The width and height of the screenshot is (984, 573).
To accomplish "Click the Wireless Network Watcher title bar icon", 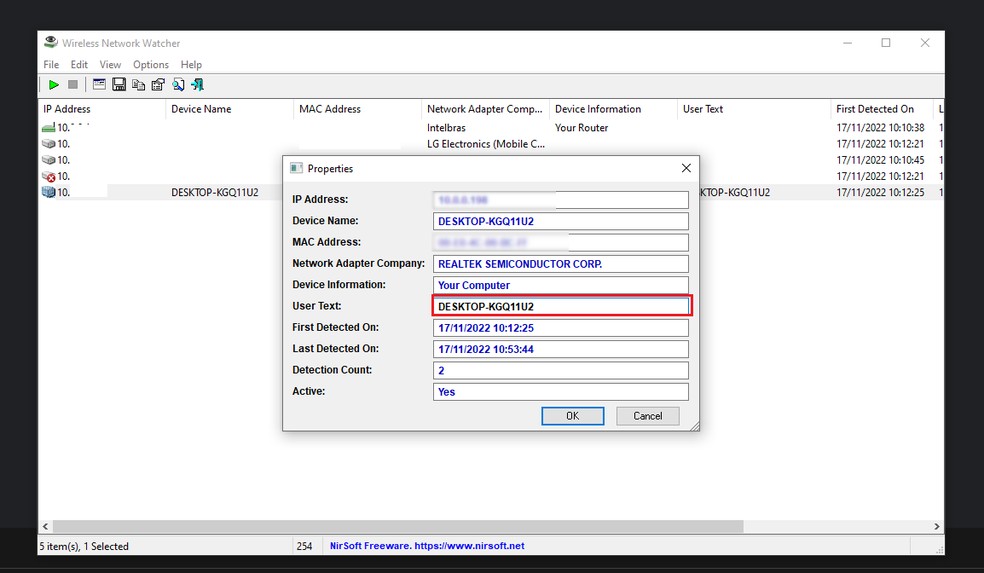I will [x=51, y=43].
